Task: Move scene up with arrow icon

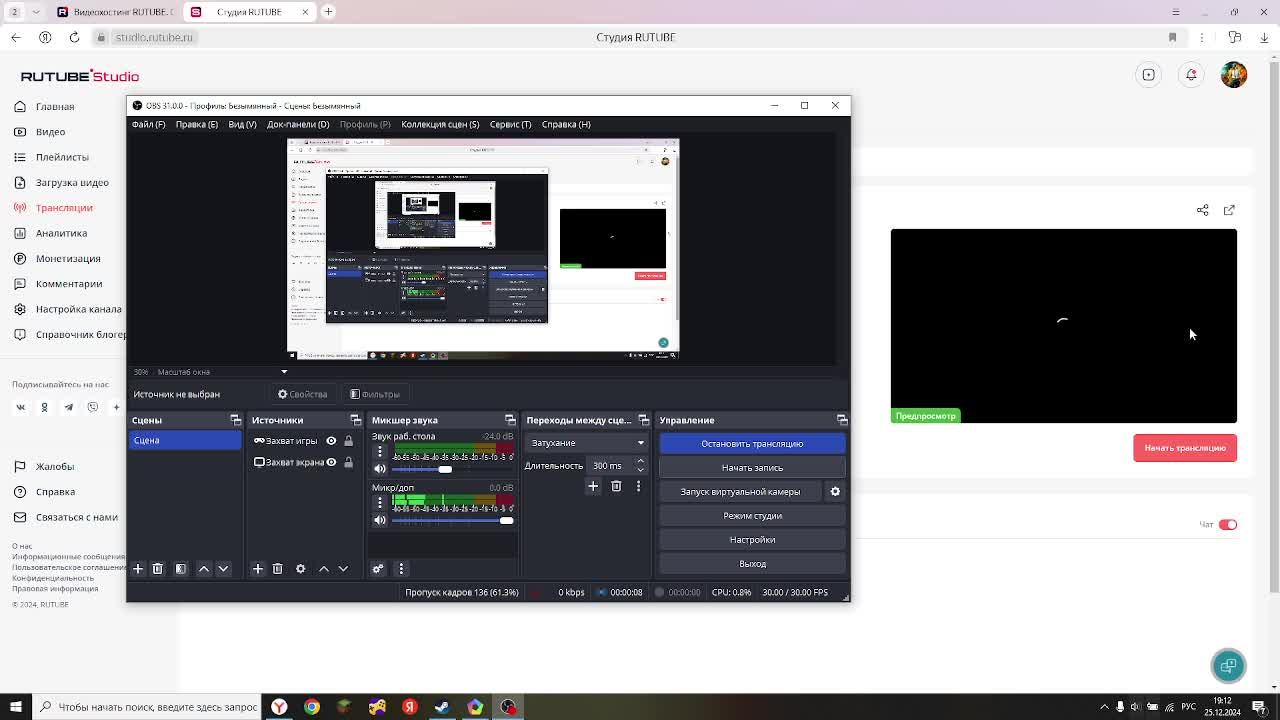Action: click(204, 569)
